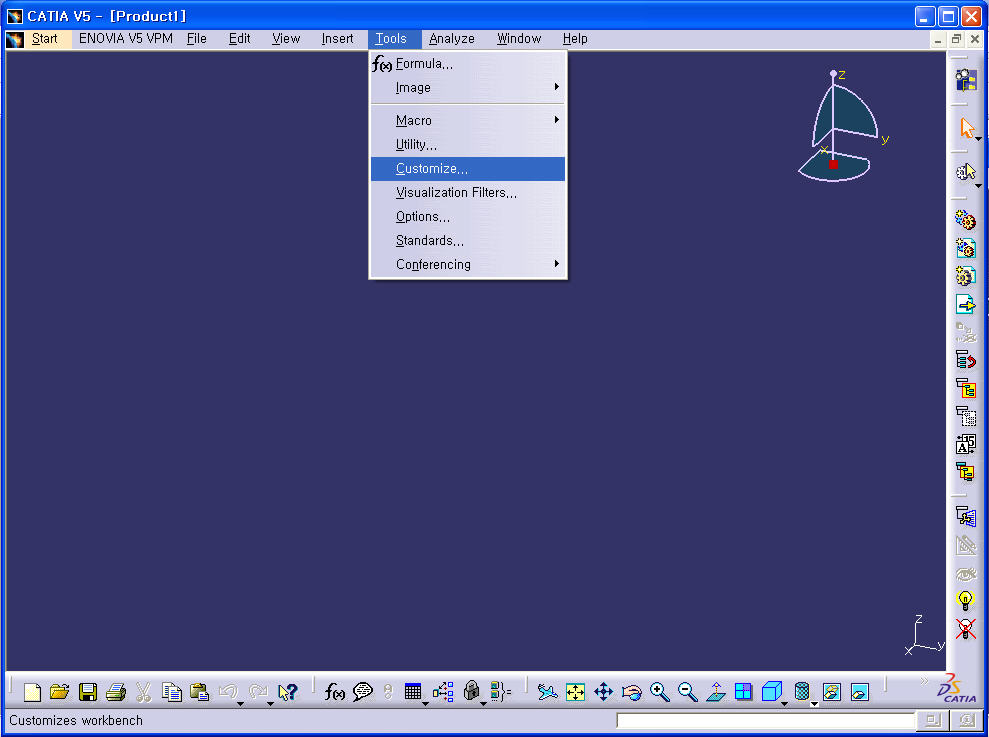Viewport: 989px width, 737px height.
Task: Click the Zoom In magnifier icon
Action: 659,692
